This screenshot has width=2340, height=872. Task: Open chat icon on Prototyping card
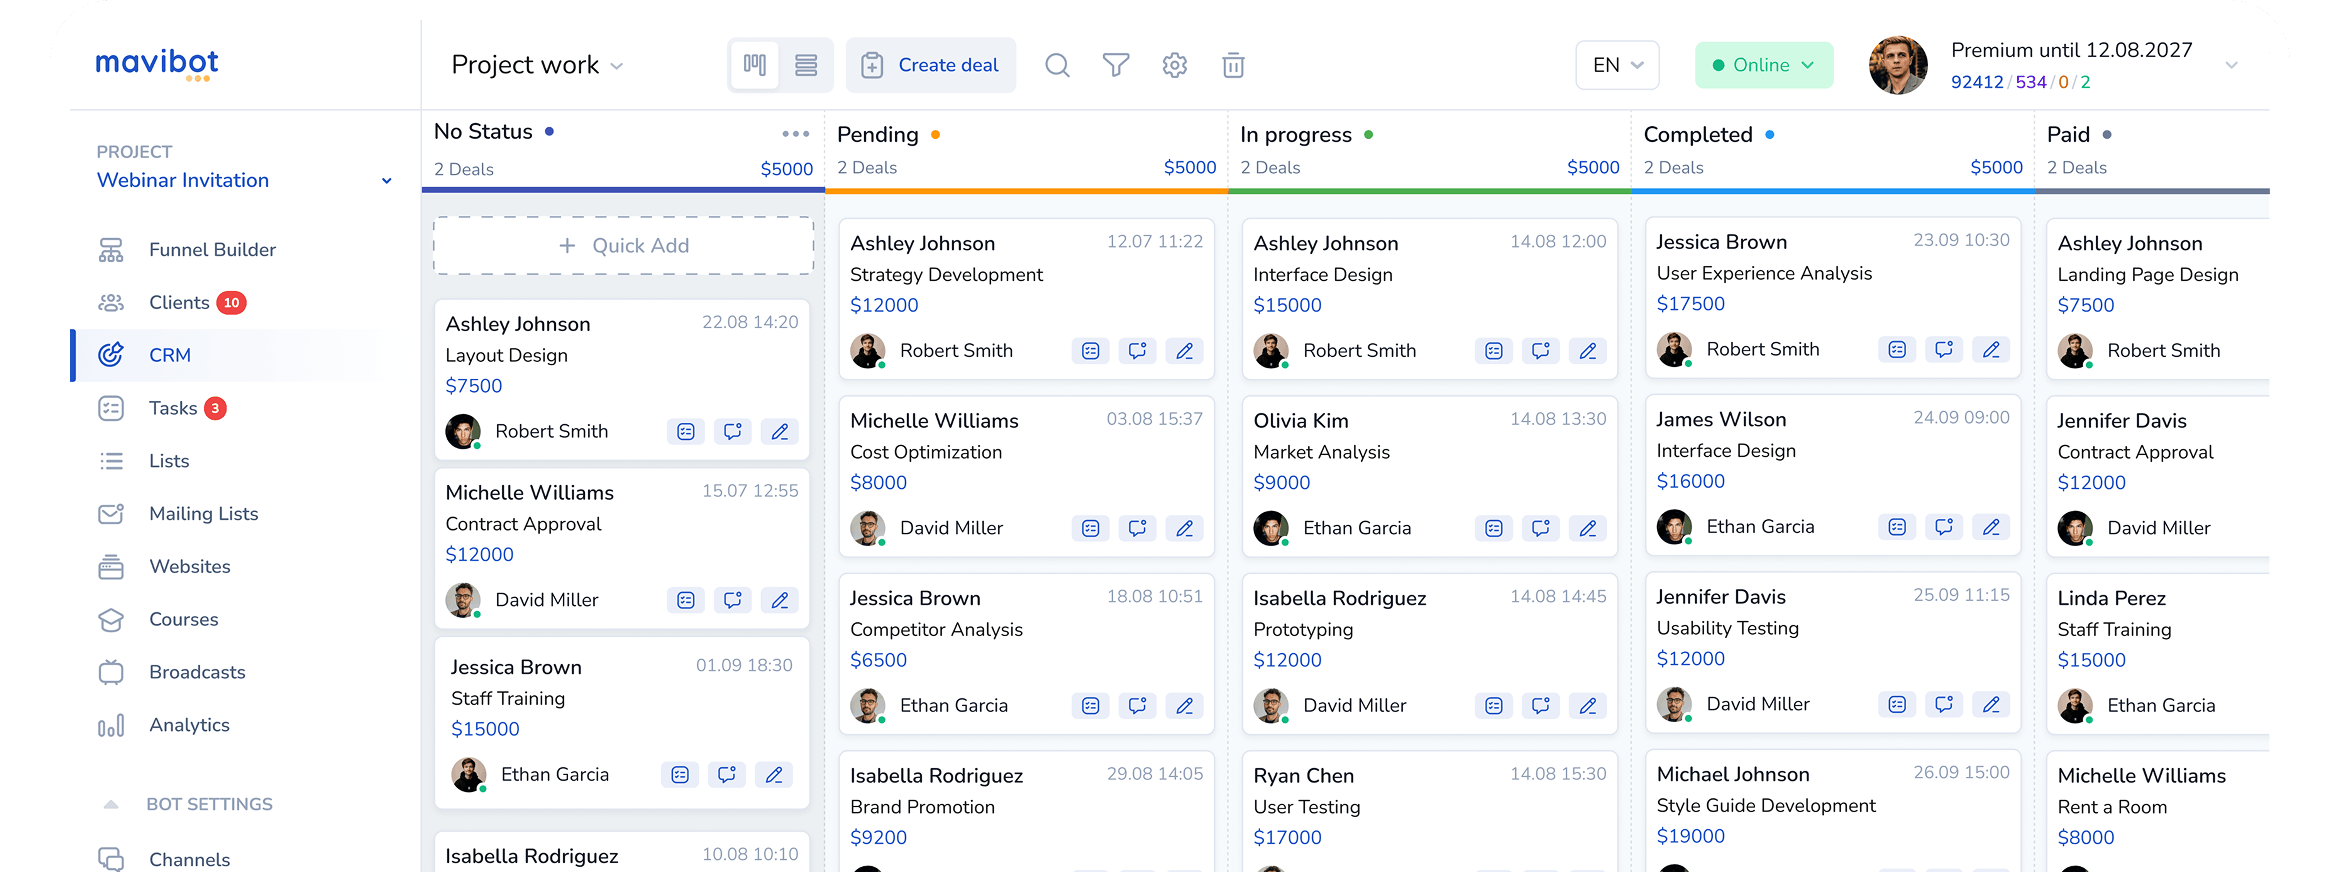point(1541,706)
